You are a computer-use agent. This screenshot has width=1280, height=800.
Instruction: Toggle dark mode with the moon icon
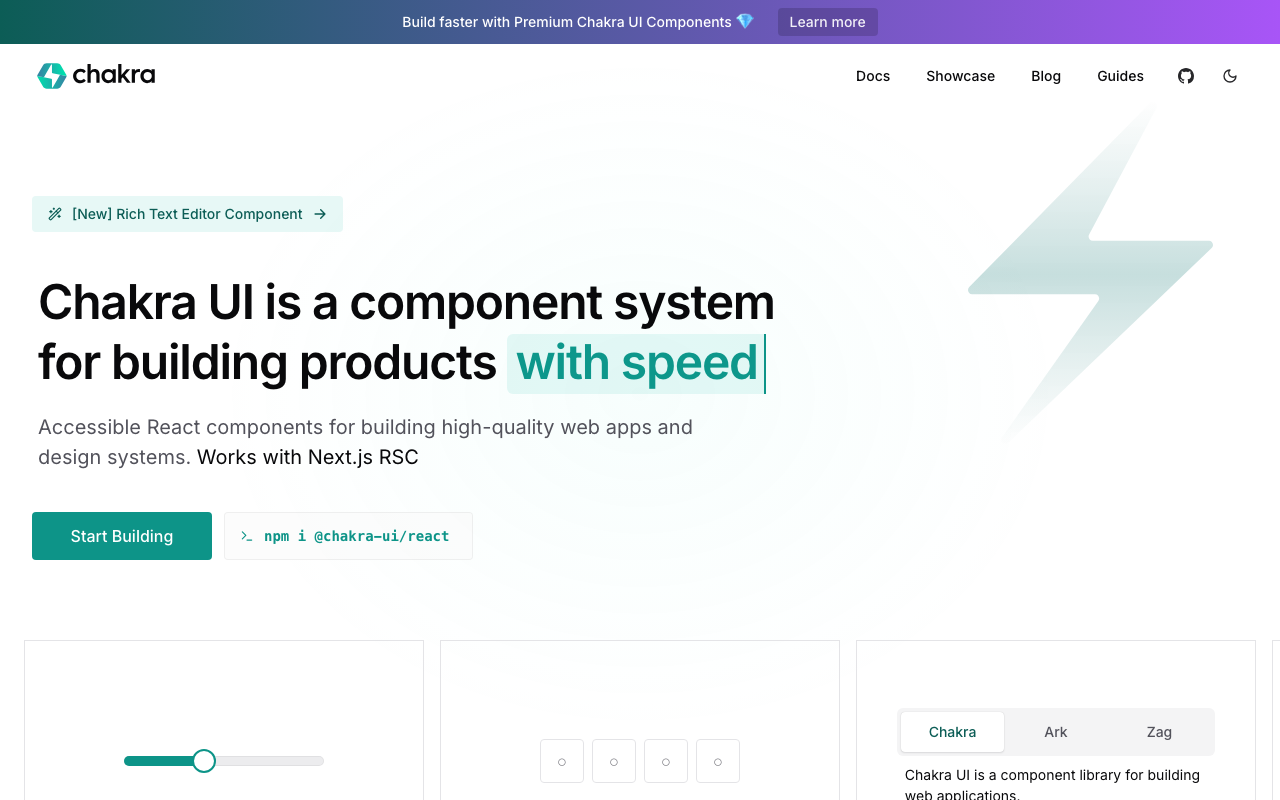click(1230, 75)
